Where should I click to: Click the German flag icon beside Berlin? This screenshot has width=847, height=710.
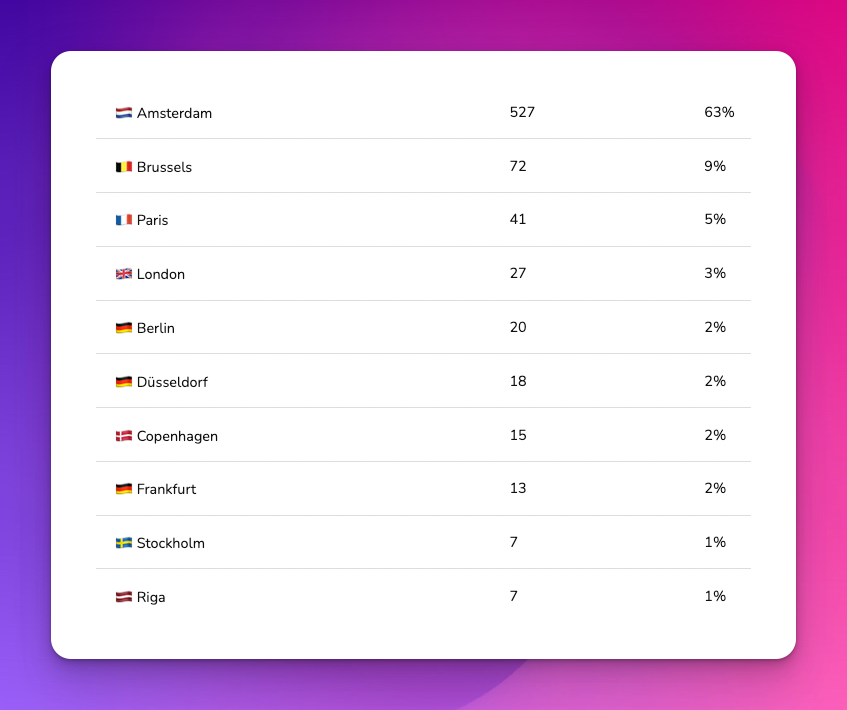coord(124,328)
